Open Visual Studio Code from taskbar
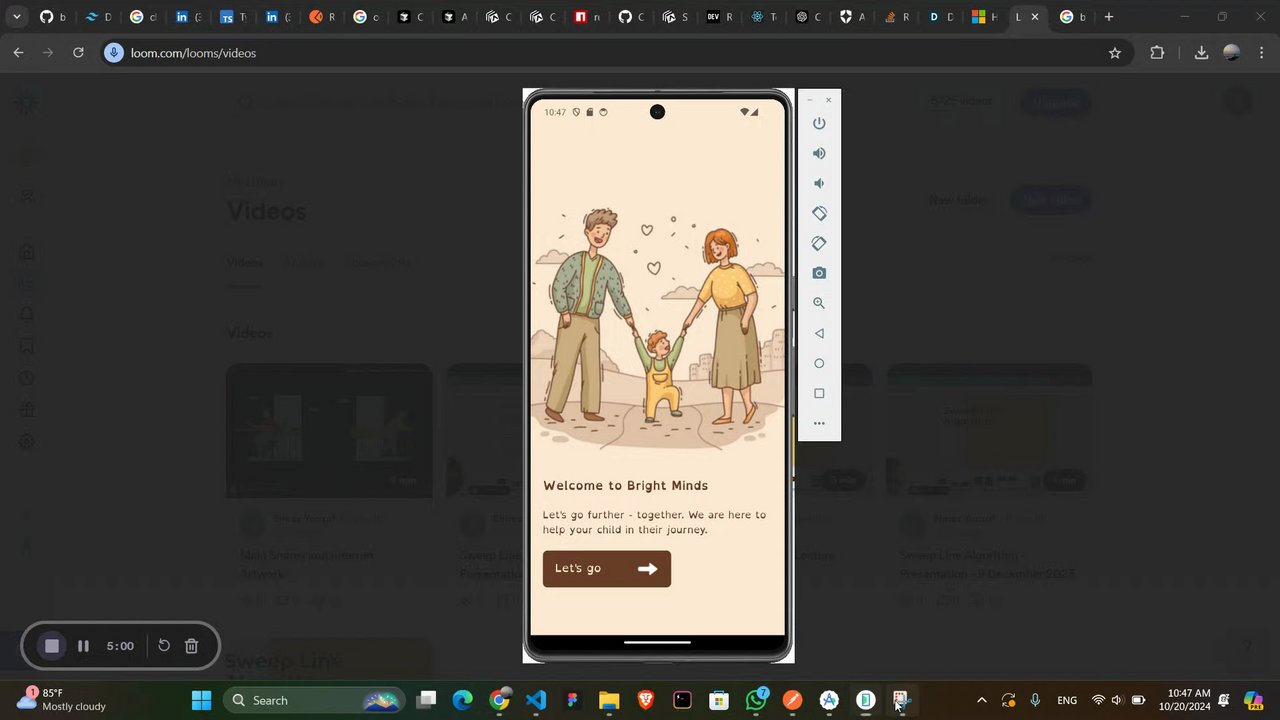This screenshot has height=720, width=1280. pyautogui.click(x=536, y=700)
